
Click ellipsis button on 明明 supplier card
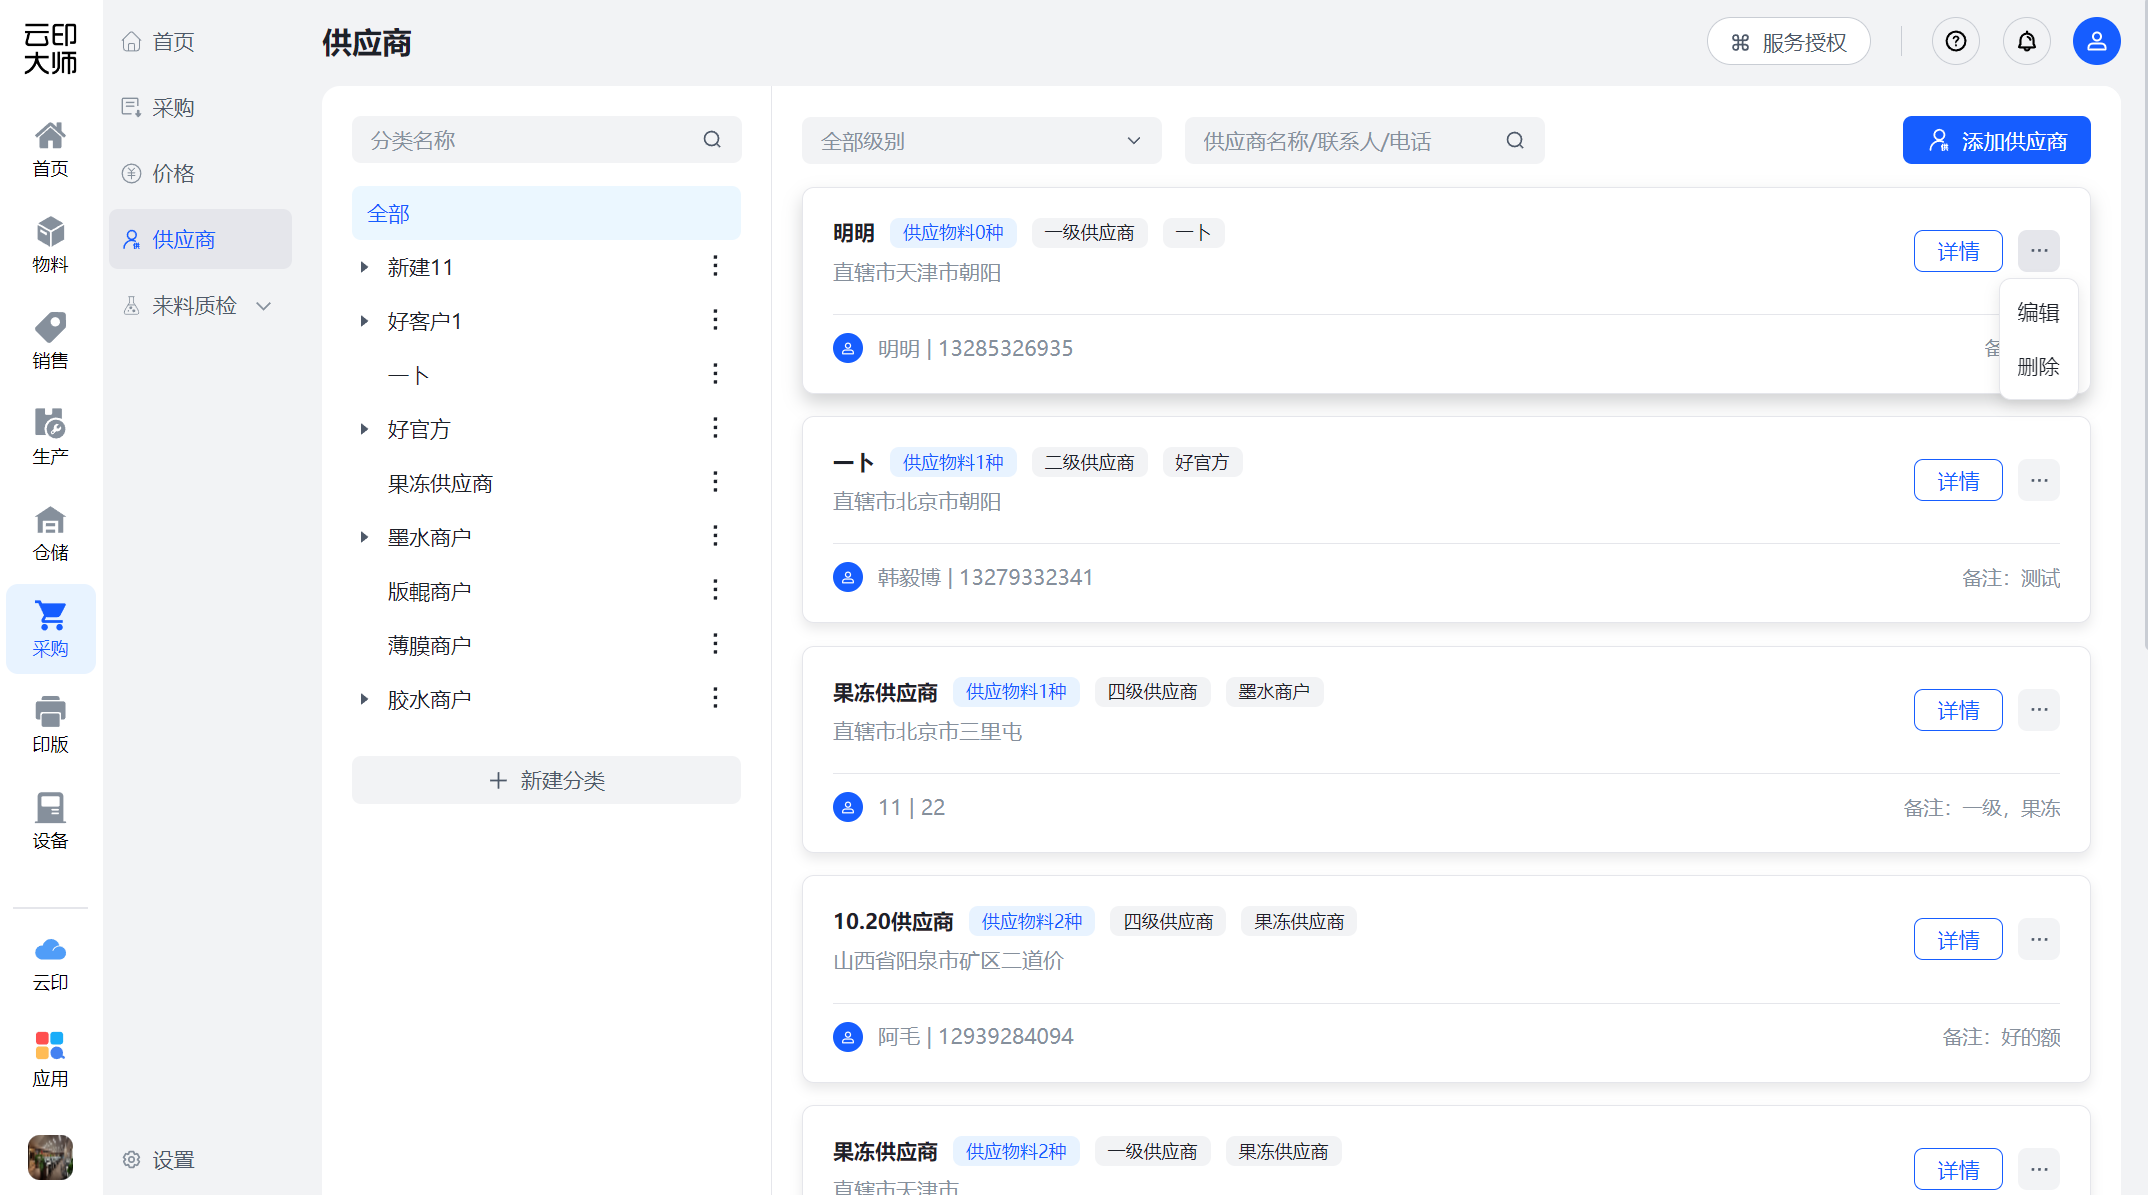(2039, 251)
